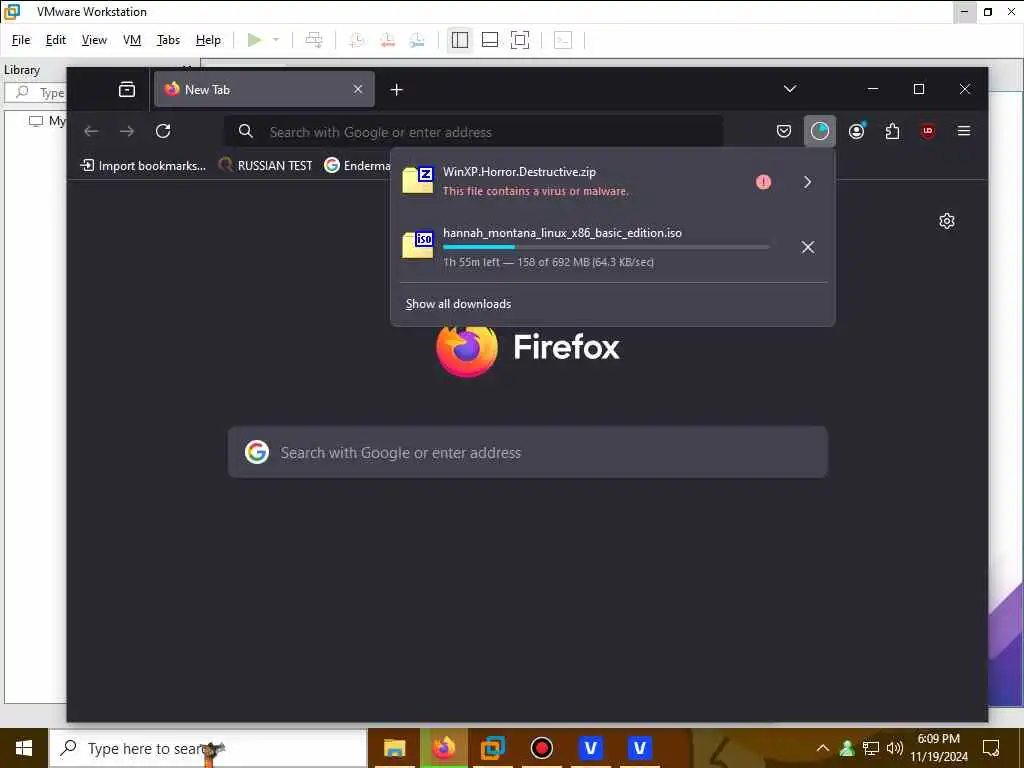Screen dimensions: 1024x768
Task: Open the RUSSIAN TEST bookmark
Action: click(265, 166)
